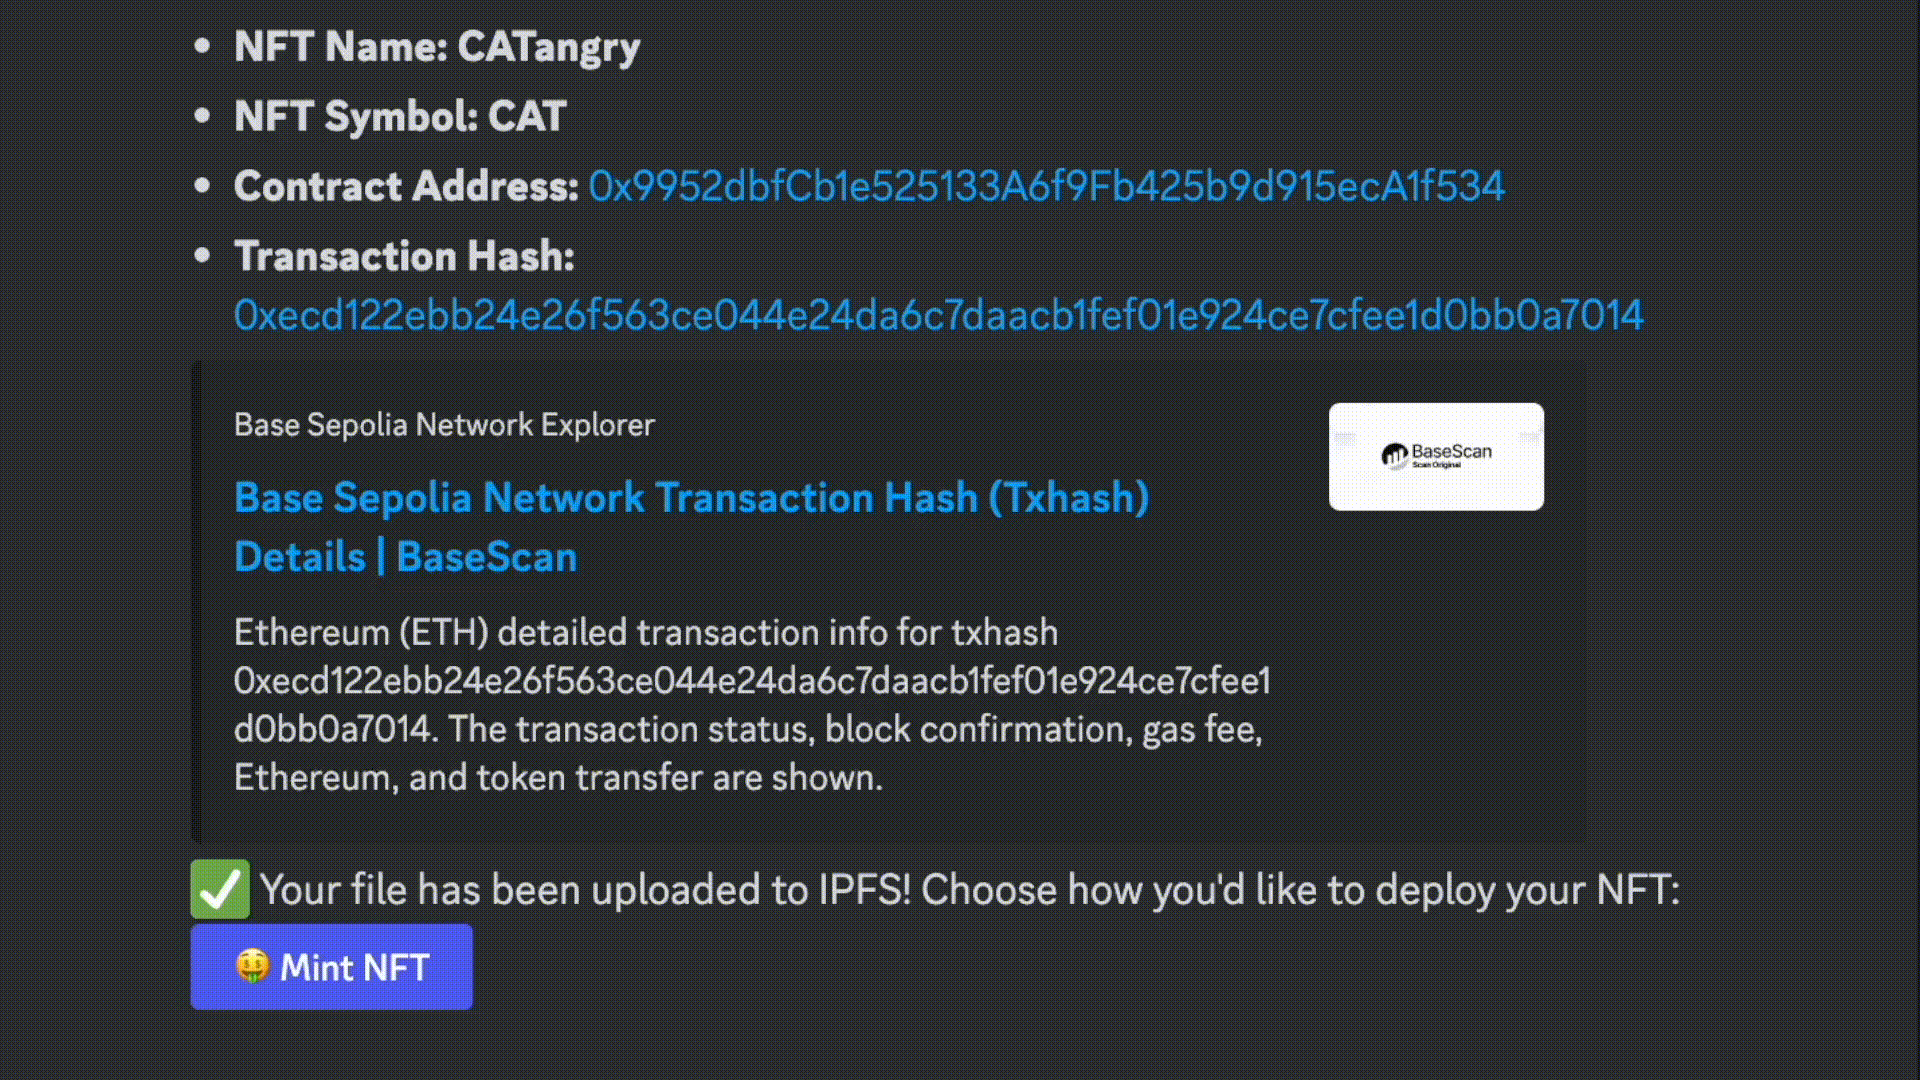Click the green checkmark emoji
The width and height of the screenshot is (1920, 1080).
click(220, 889)
